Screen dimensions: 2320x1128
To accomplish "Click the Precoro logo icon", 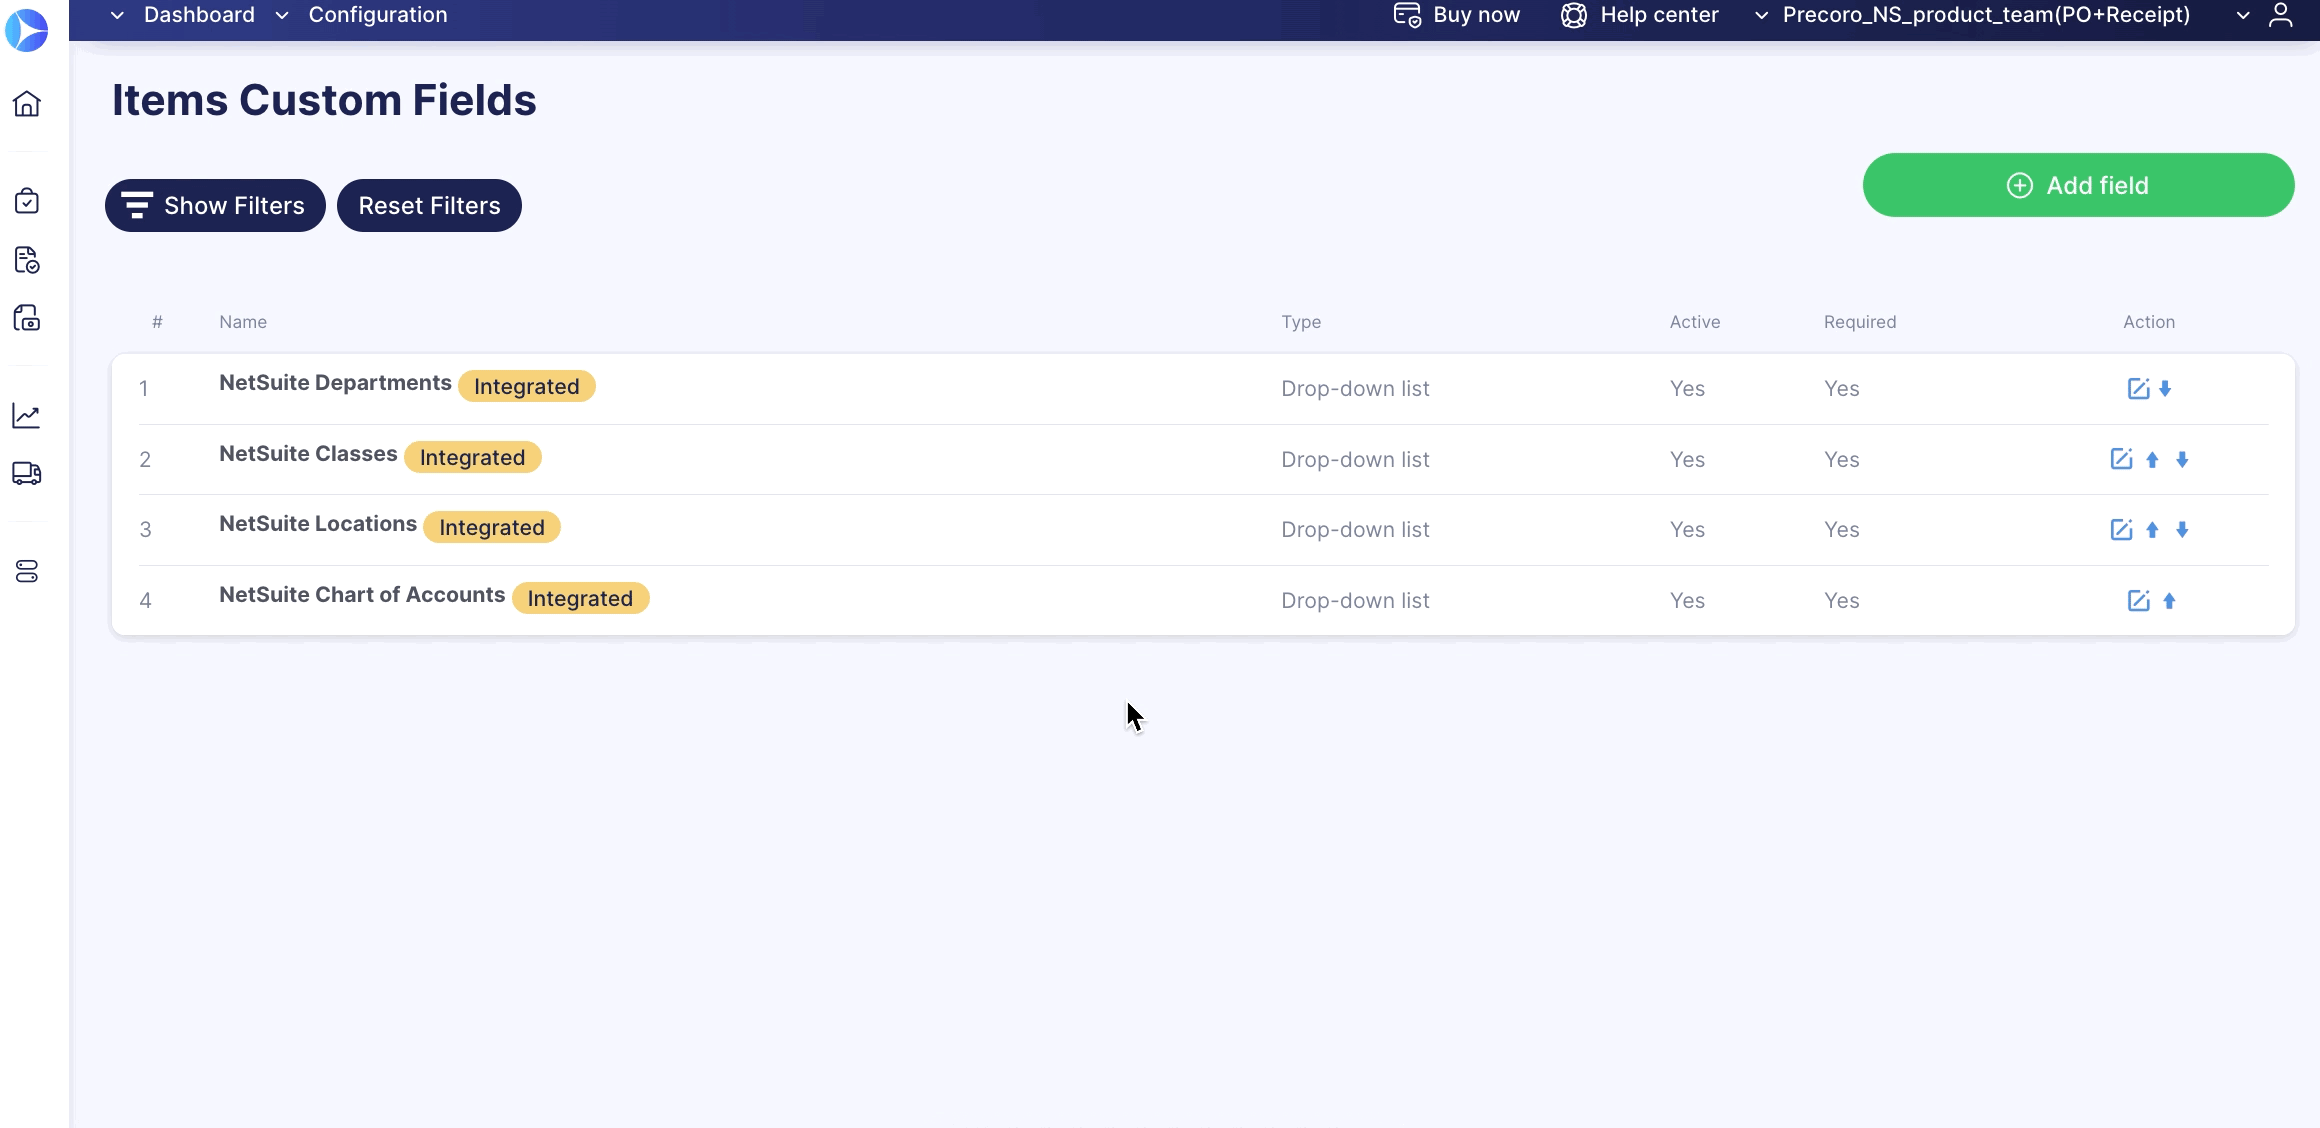I will pyautogui.click(x=27, y=30).
